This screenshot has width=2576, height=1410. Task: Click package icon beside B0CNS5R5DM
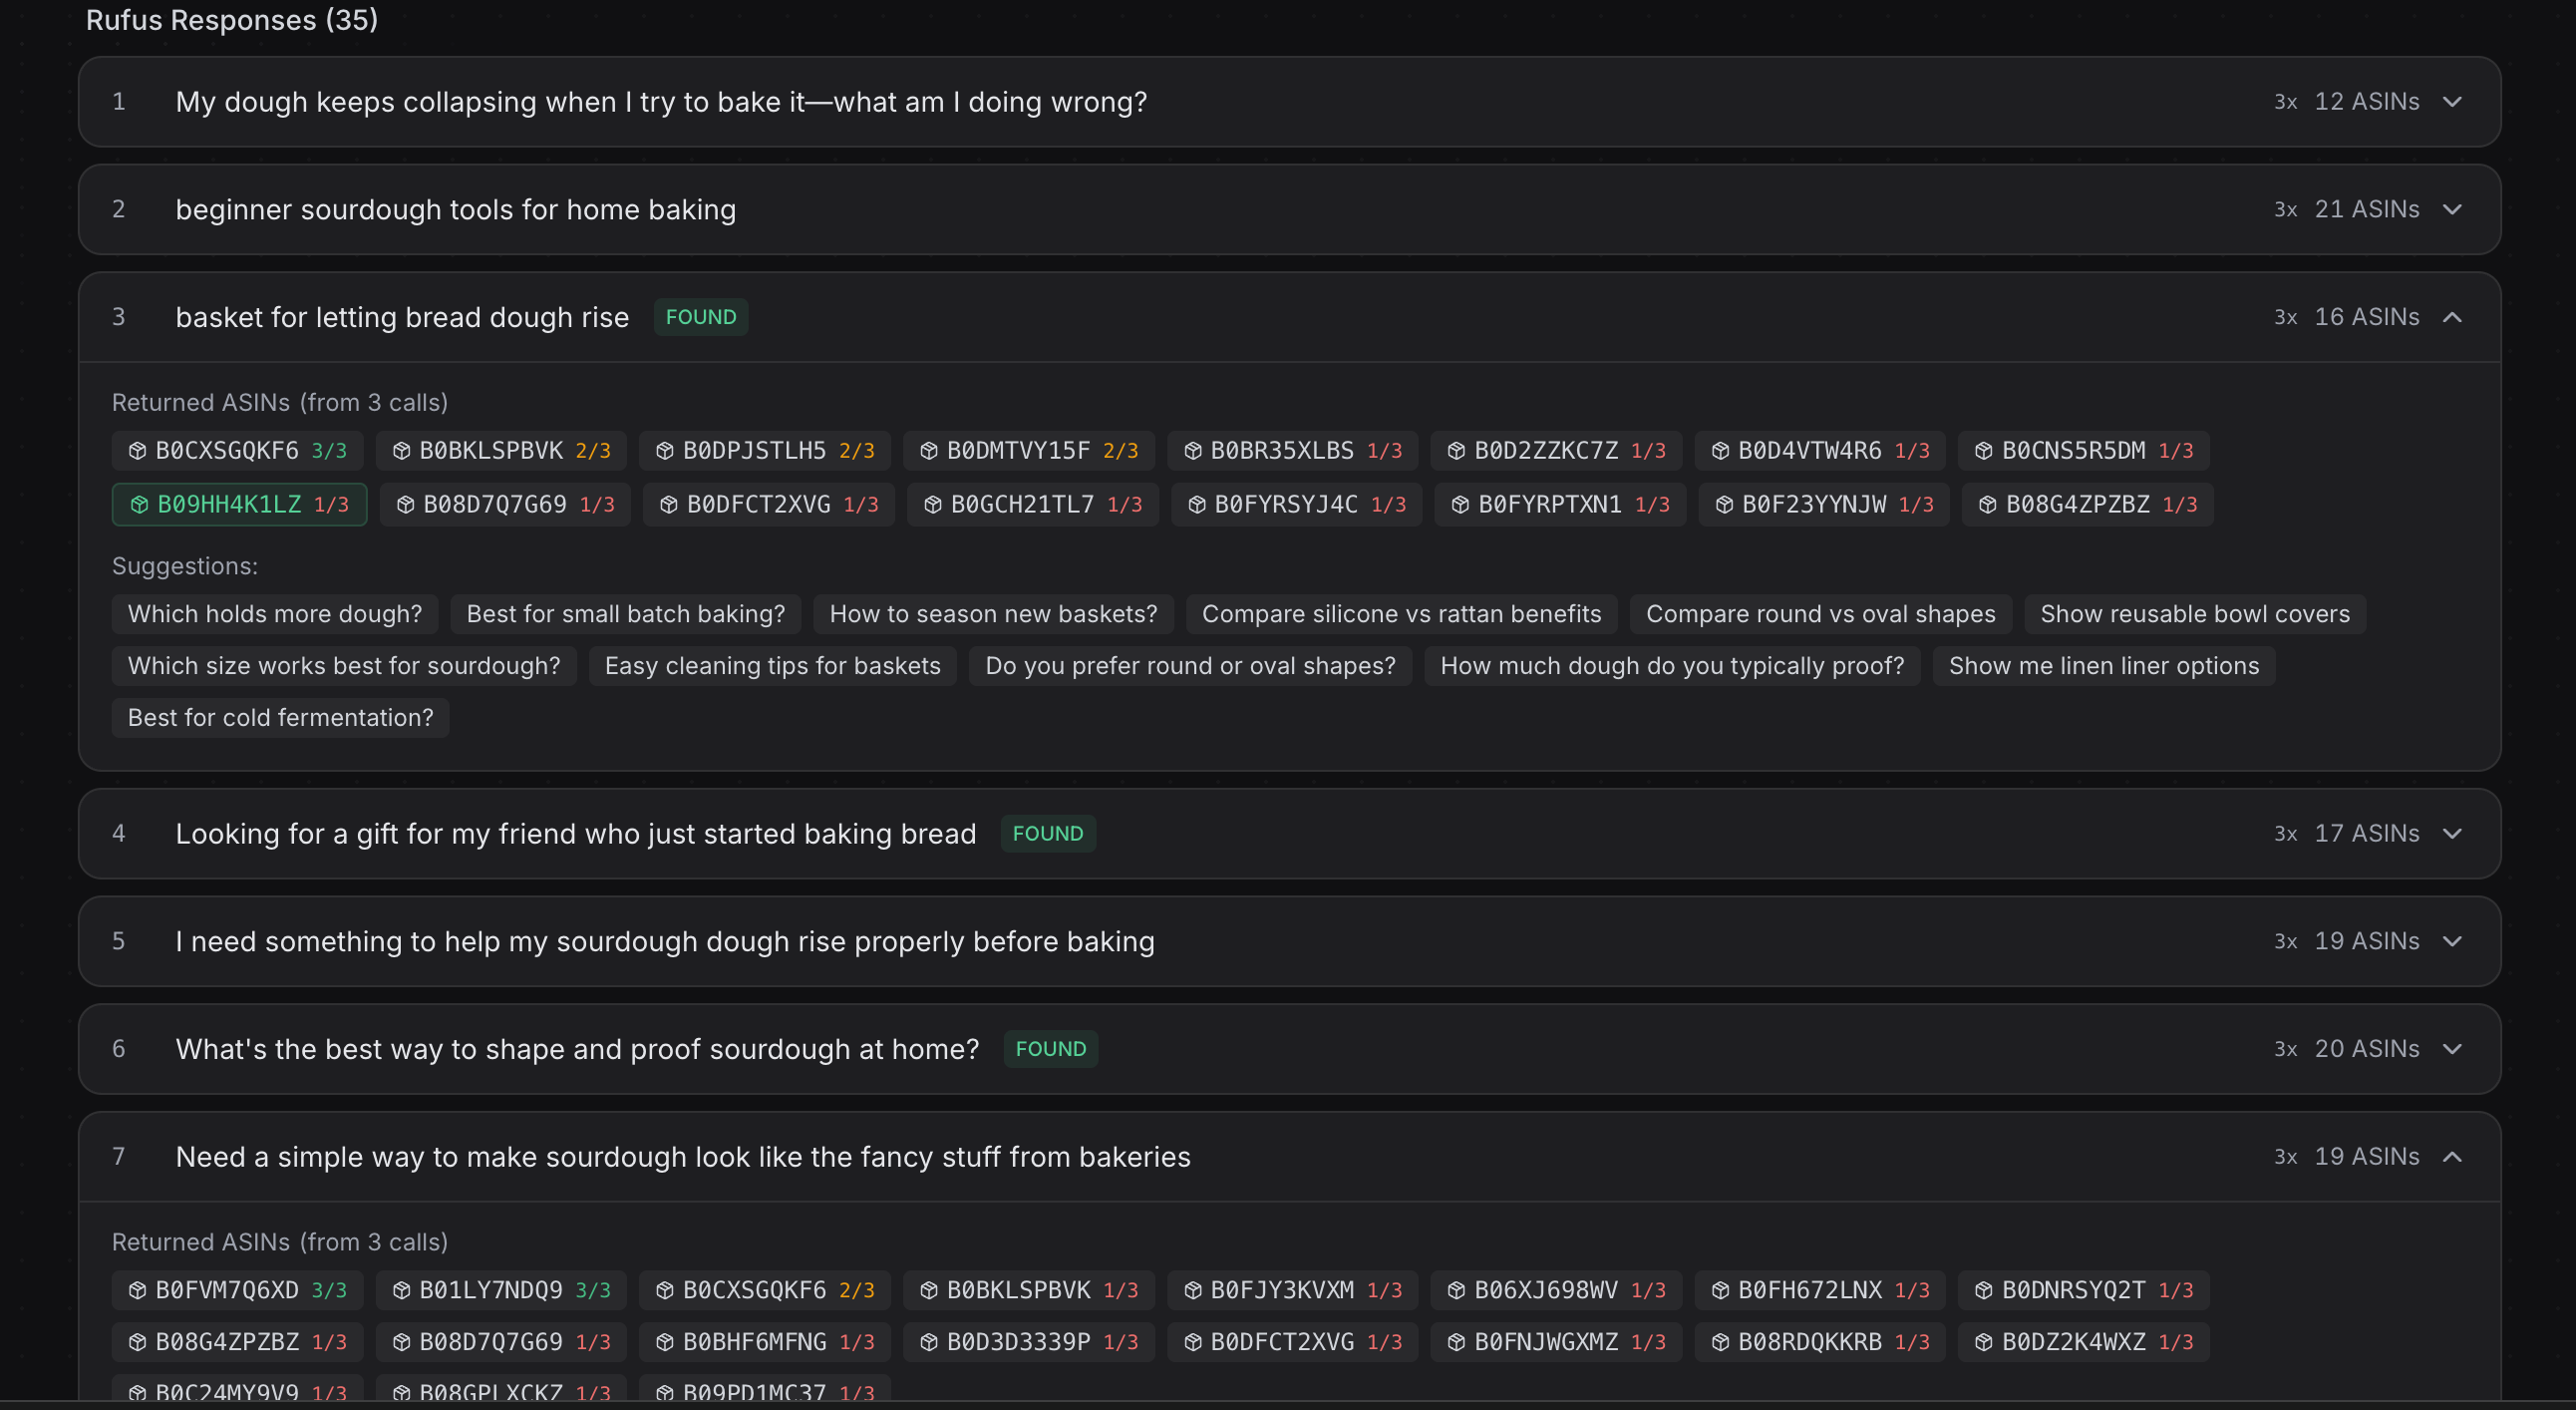(x=1983, y=451)
